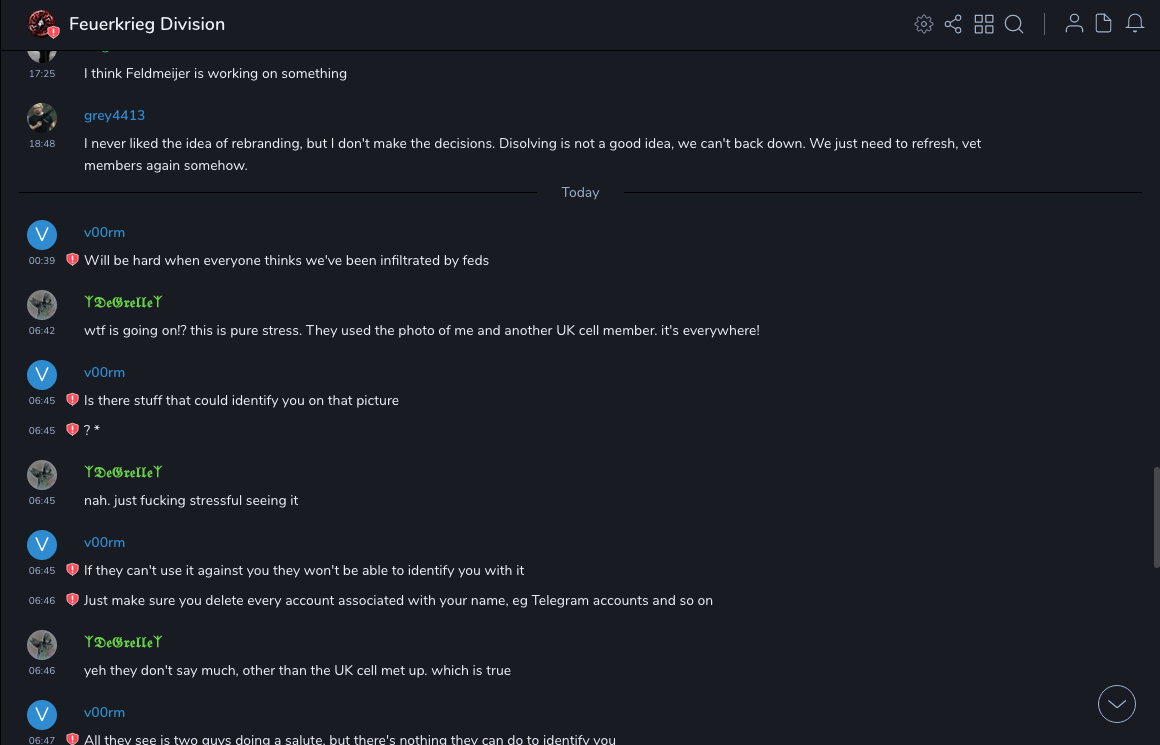Jump to latest with the down-chevron button

click(1117, 704)
